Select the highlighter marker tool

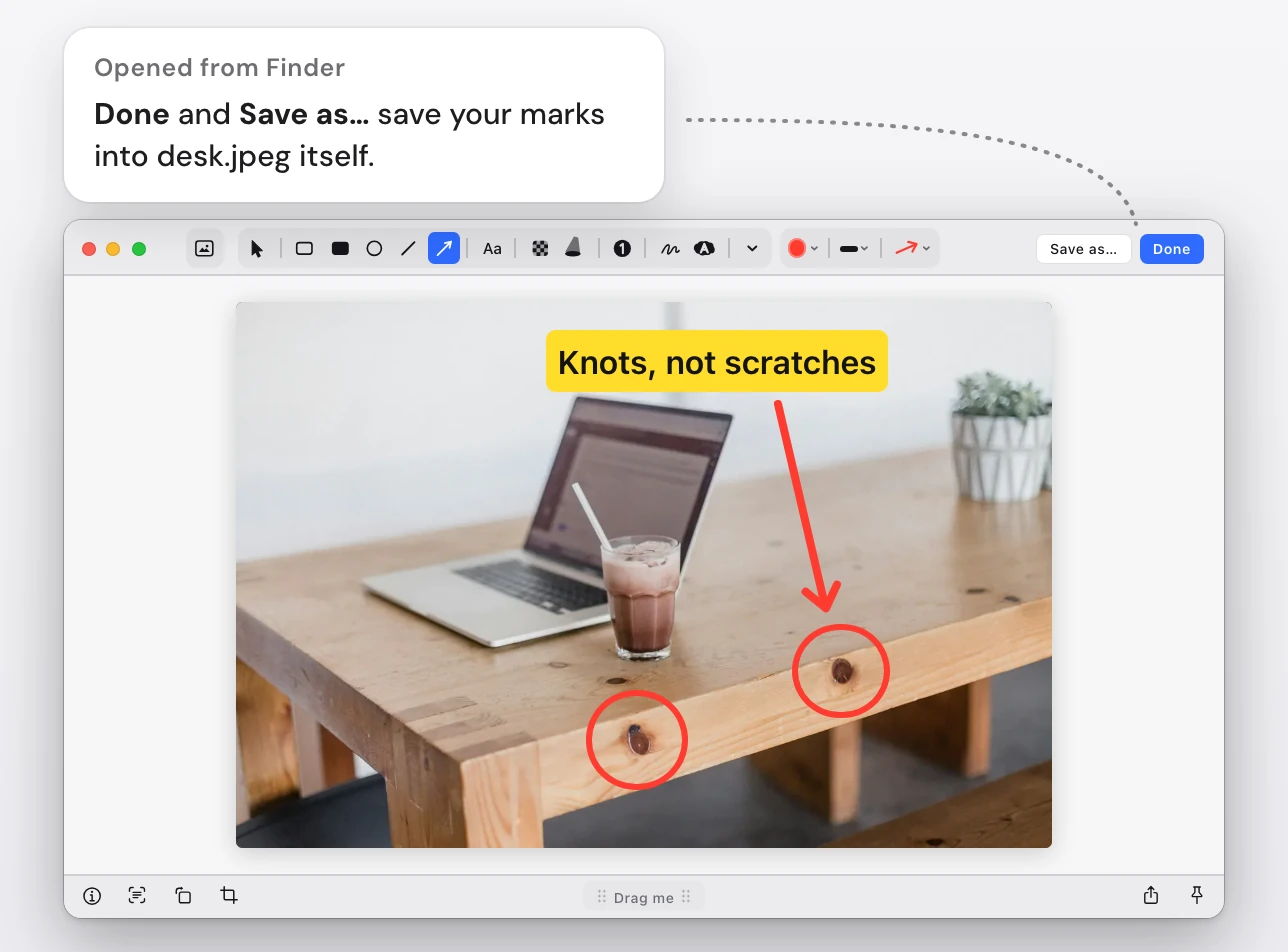point(704,248)
